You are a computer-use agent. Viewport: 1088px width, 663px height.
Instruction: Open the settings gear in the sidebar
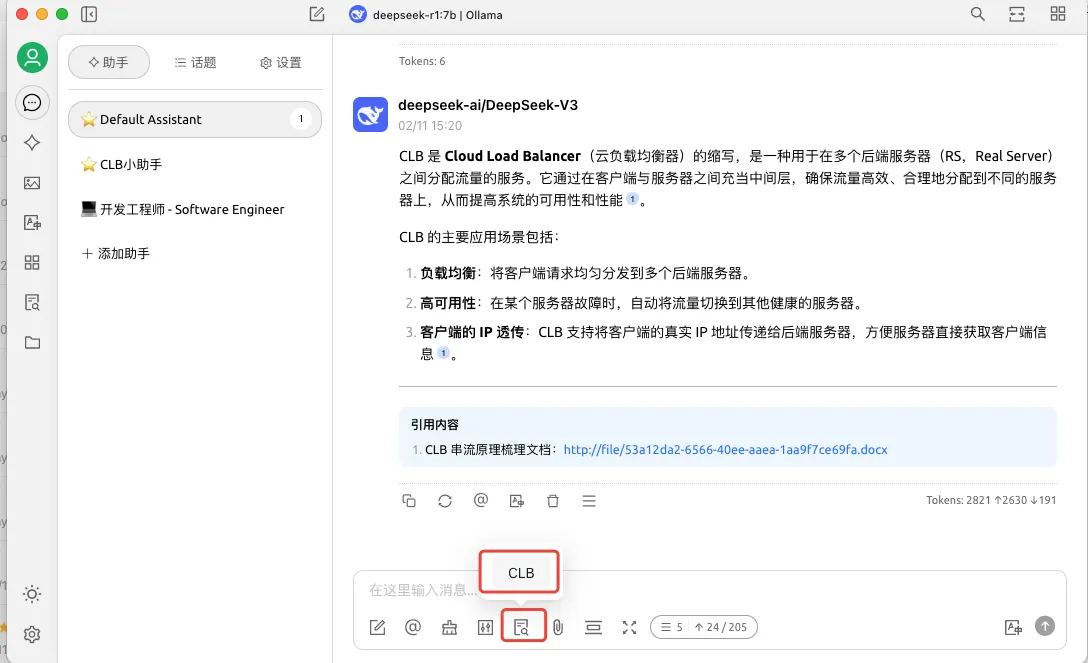tap(32, 635)
